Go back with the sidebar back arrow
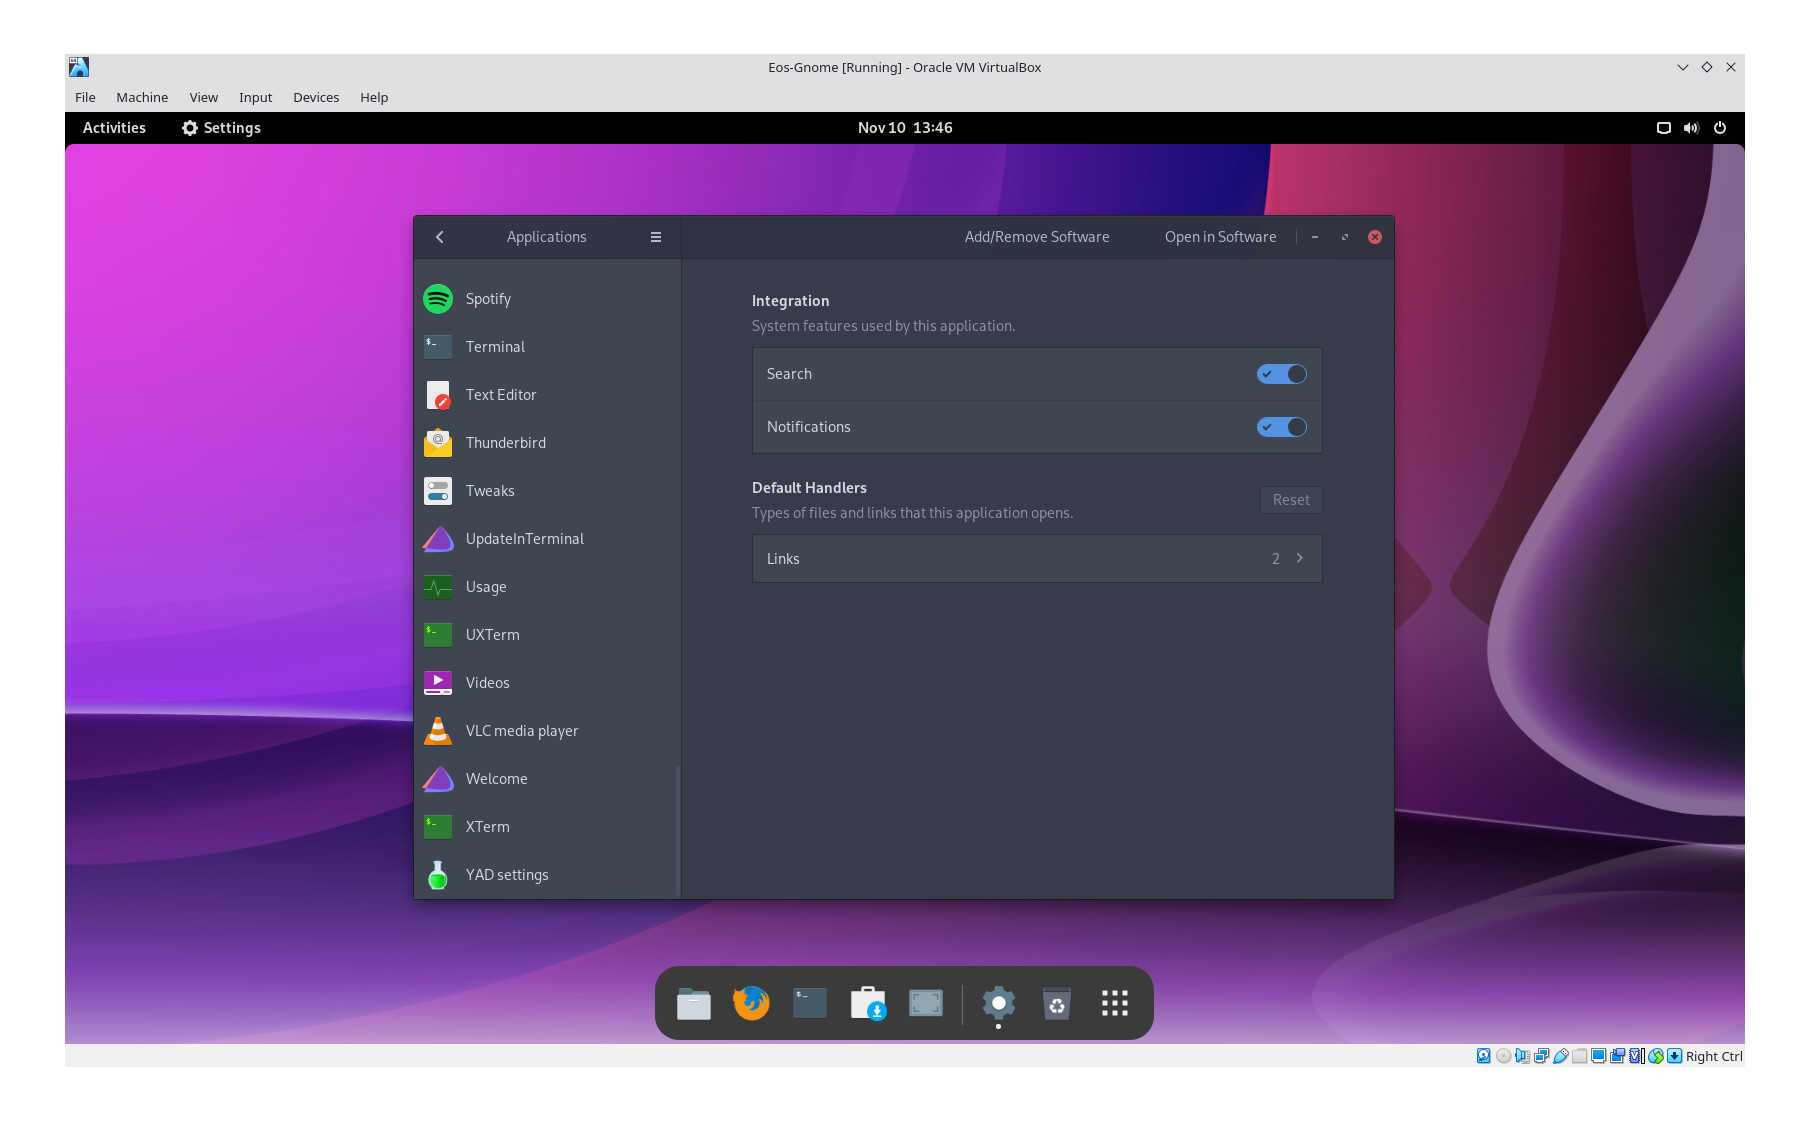The height and width of the screenshot is (1144, 1810). [440, 237]
